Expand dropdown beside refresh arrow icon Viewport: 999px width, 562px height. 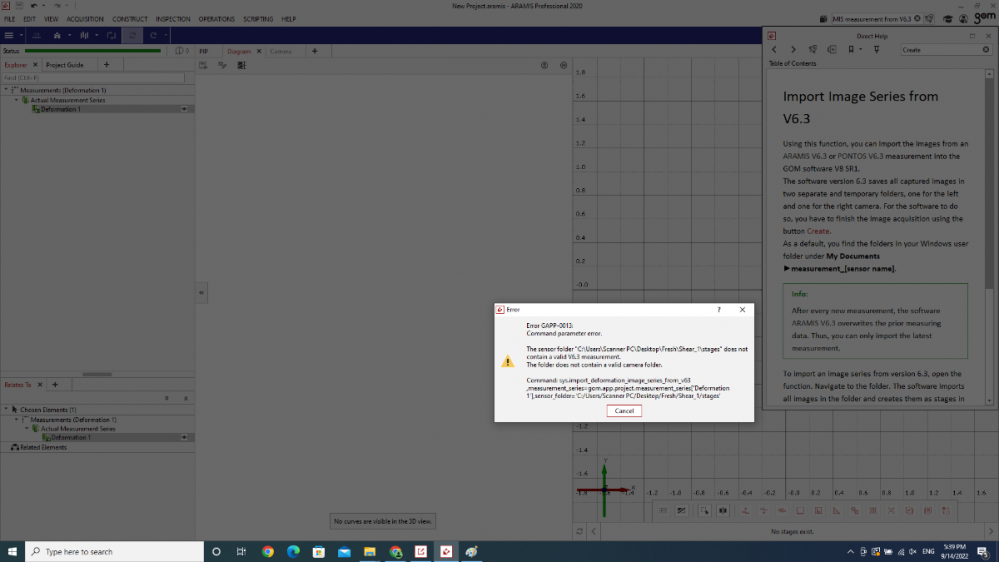(166, 36)
